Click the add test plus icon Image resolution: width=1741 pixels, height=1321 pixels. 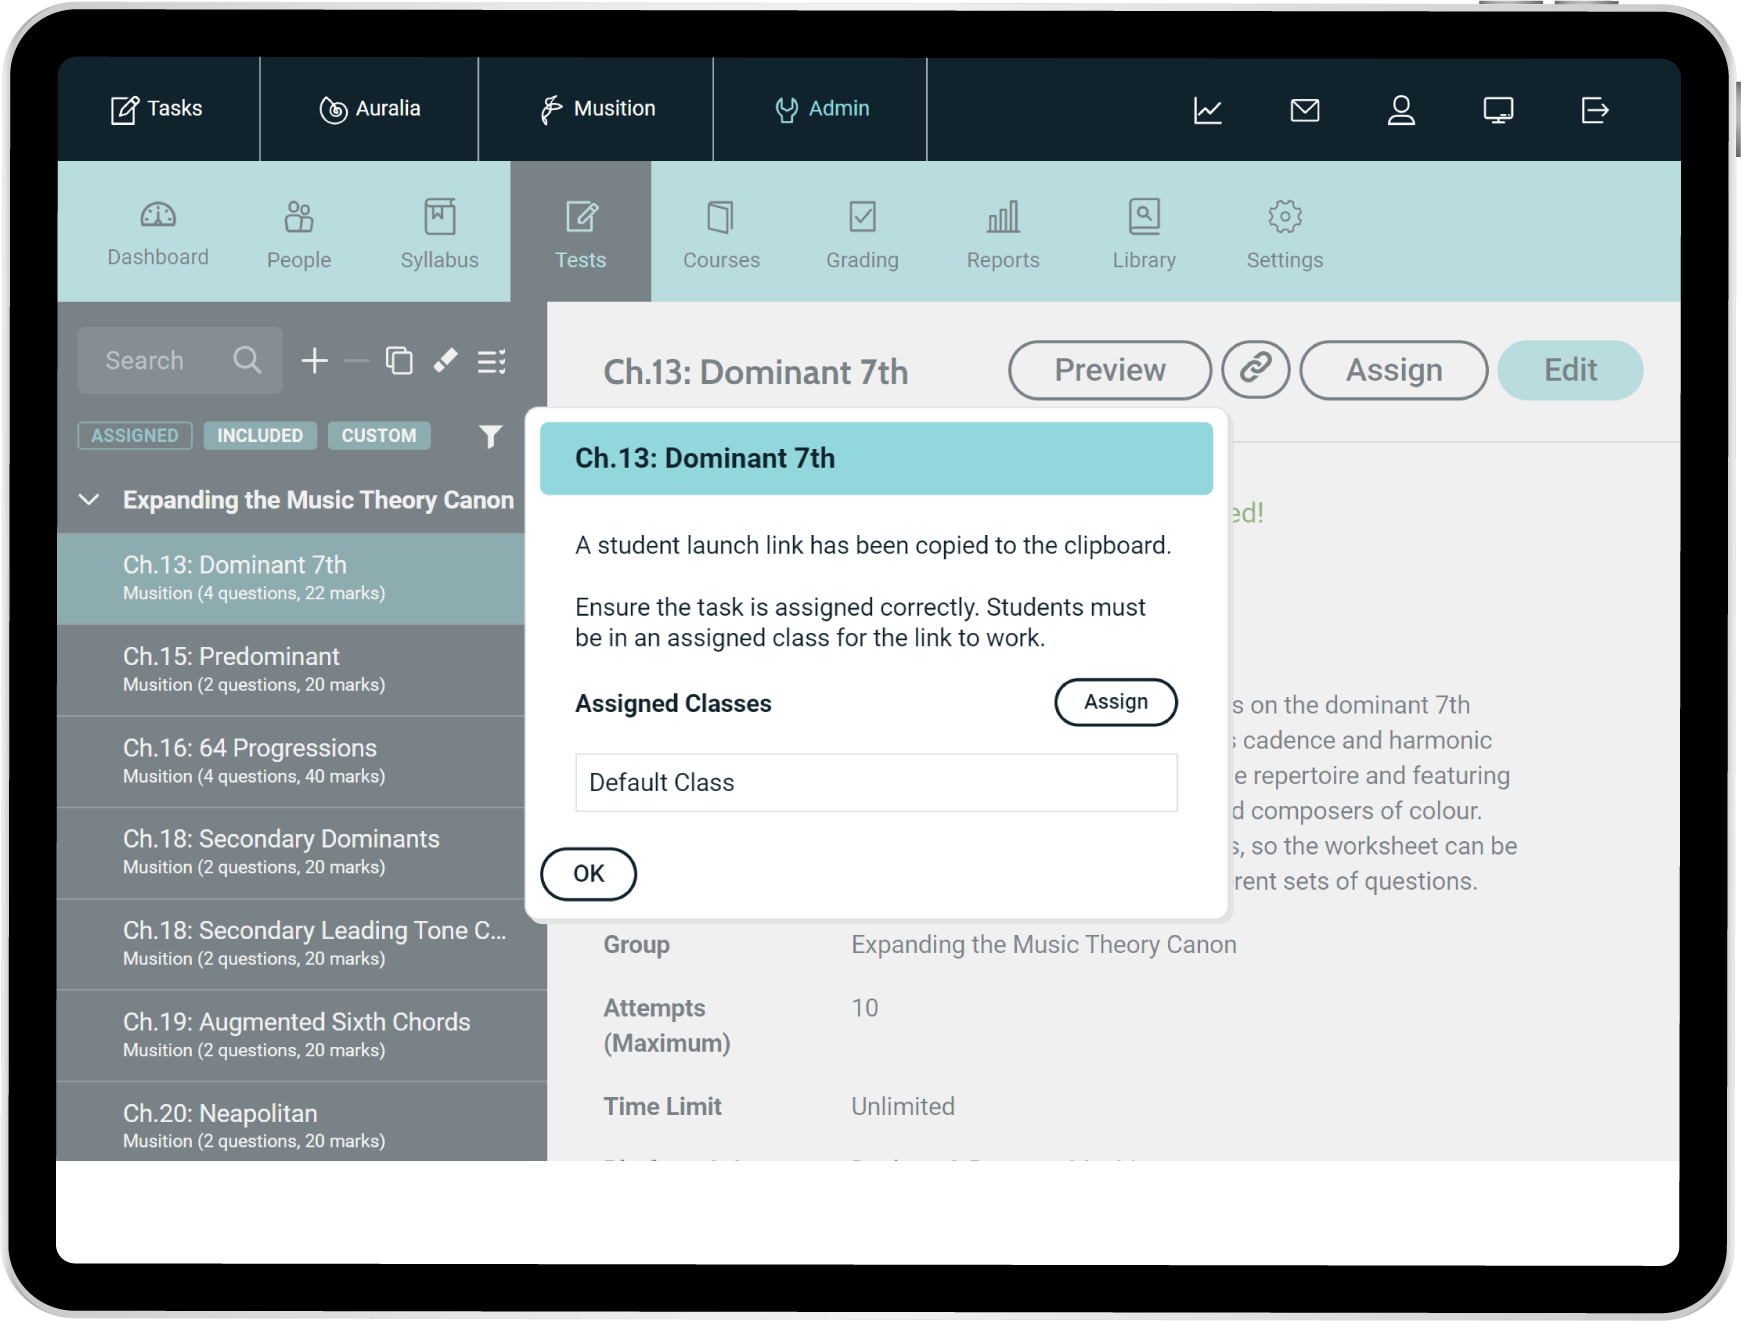(314, 361)
